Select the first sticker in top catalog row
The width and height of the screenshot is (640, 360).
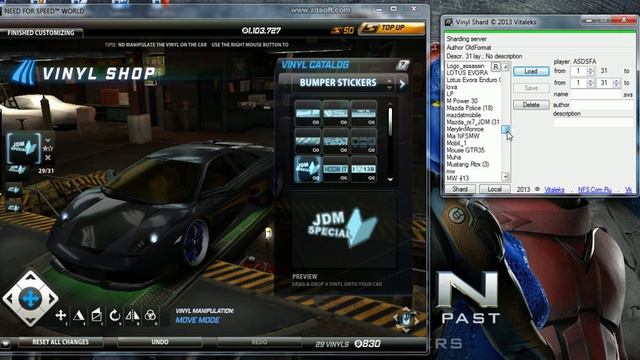[308, 113]
